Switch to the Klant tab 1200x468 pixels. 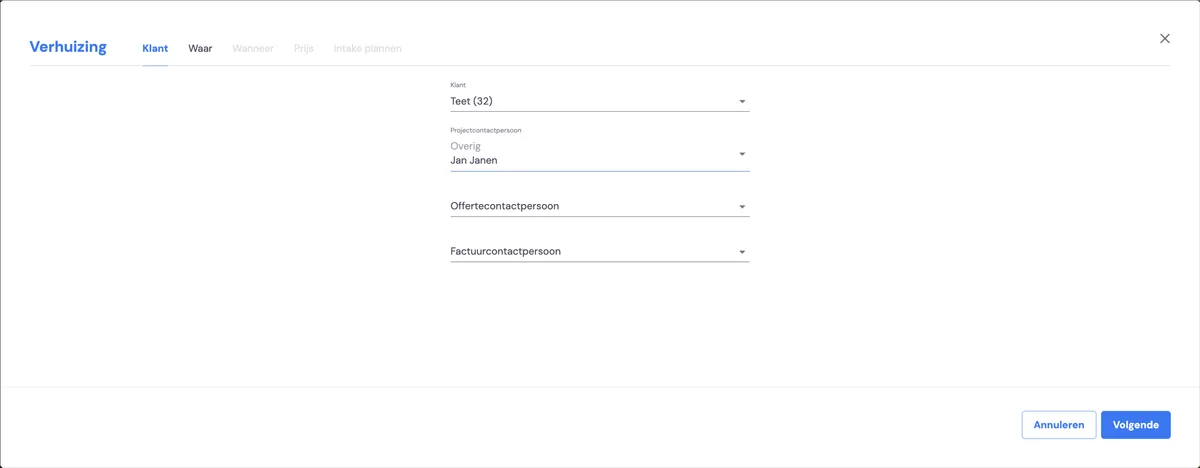click(x=155, y=48)
